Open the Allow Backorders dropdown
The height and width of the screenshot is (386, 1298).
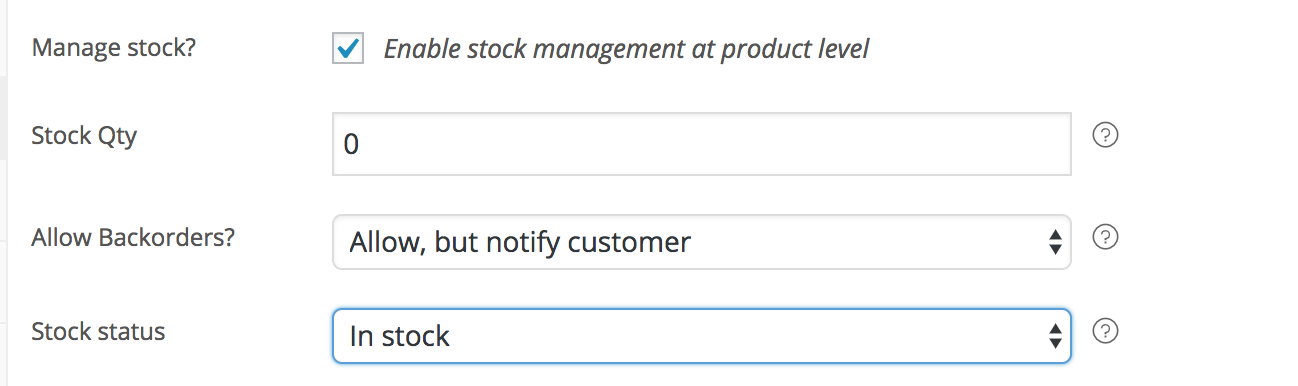click(702, 242)
